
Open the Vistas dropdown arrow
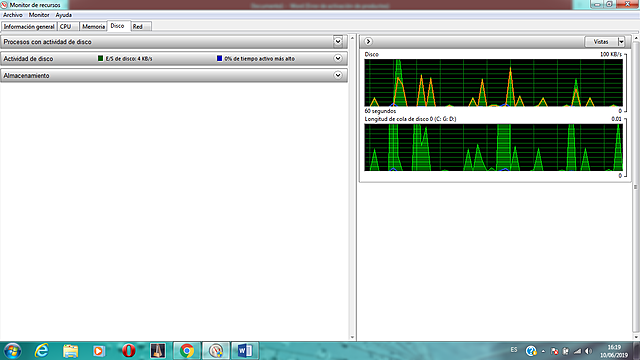pos(621,42)
